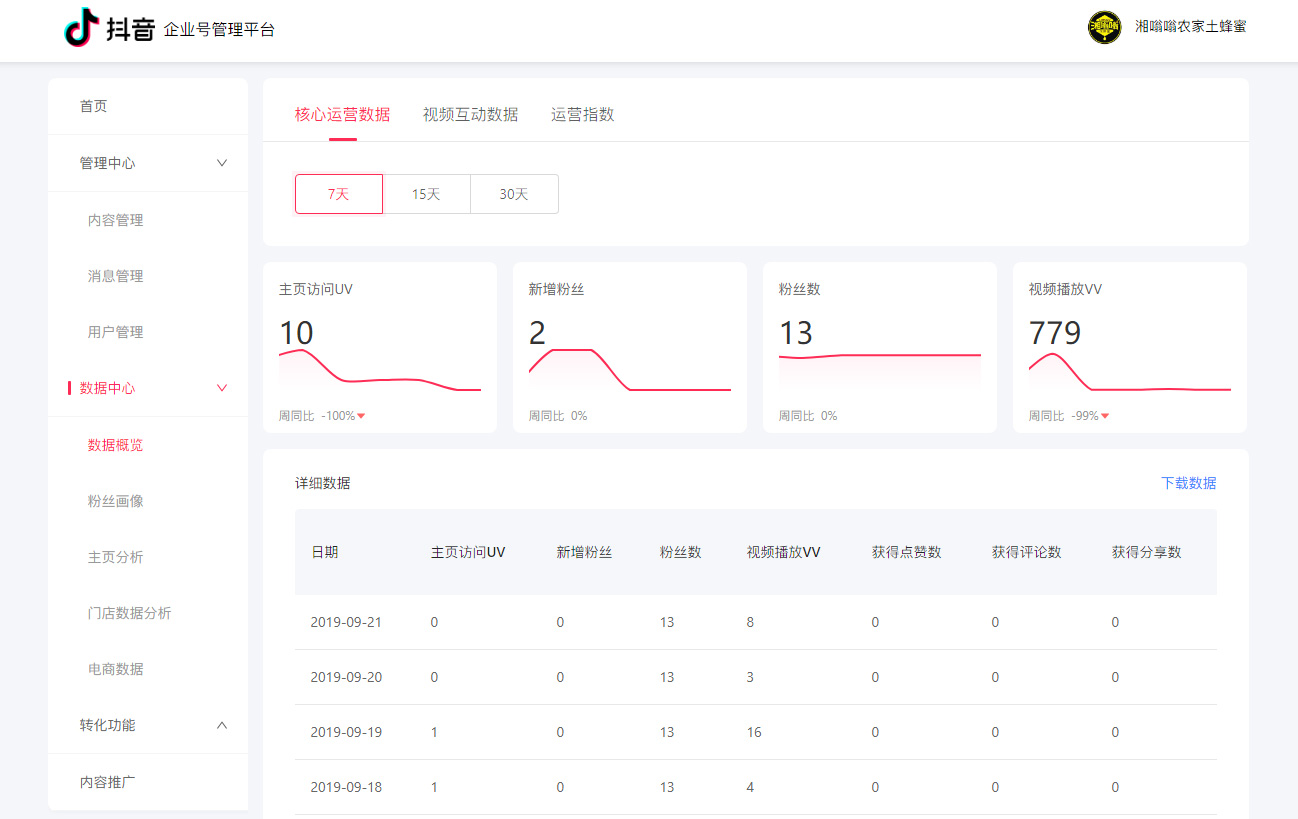Image resolution: width=1298 pixels, height=819 pixels.
Task: Click VV value 8 in 2019-09-21 row
Action: (751, 622)
